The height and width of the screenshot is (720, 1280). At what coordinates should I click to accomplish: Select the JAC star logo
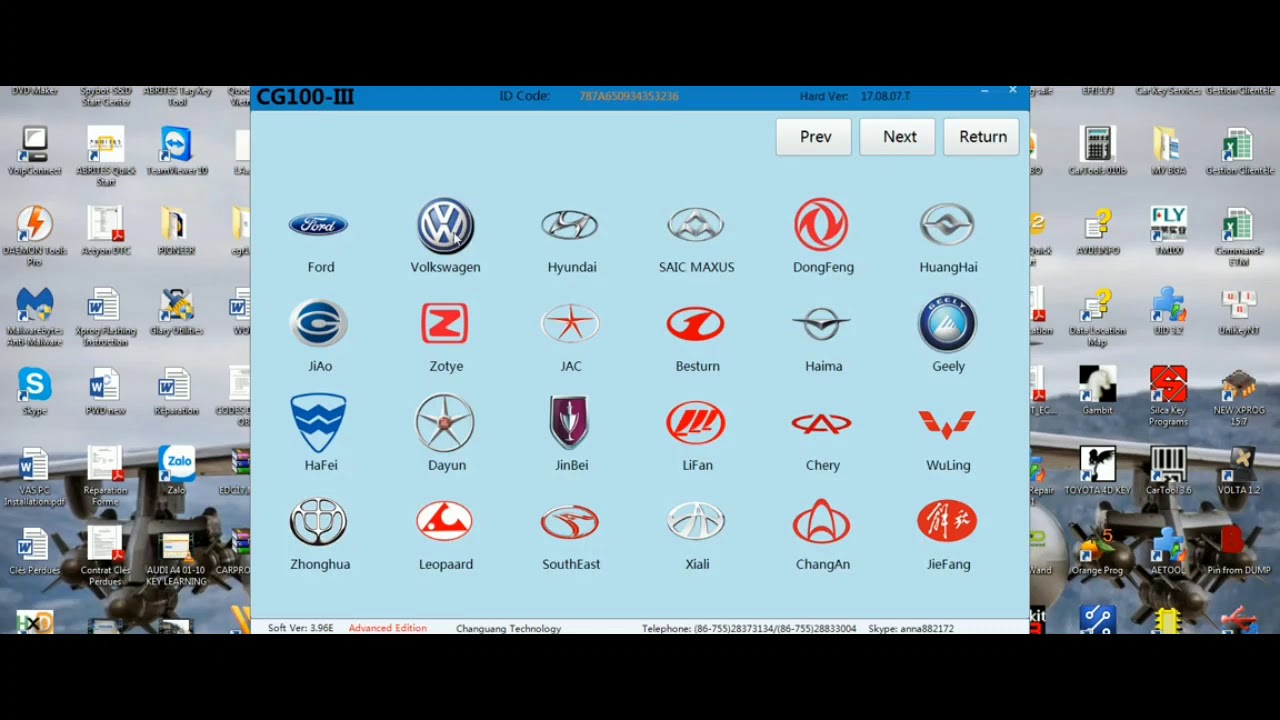[570, 324]
